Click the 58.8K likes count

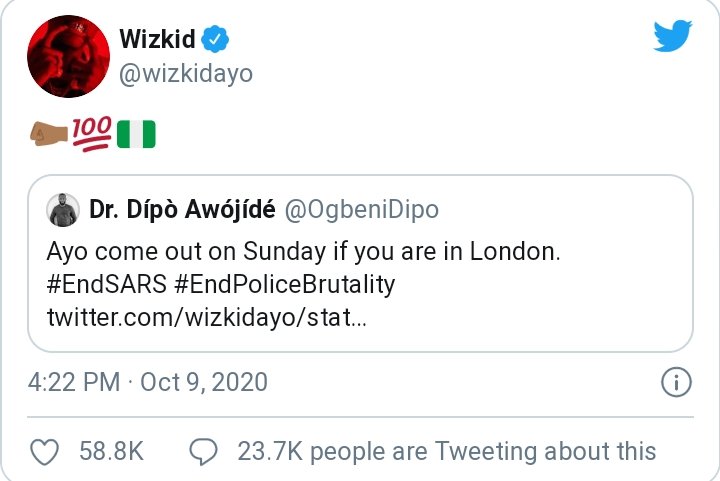click(x=111, y=452)
